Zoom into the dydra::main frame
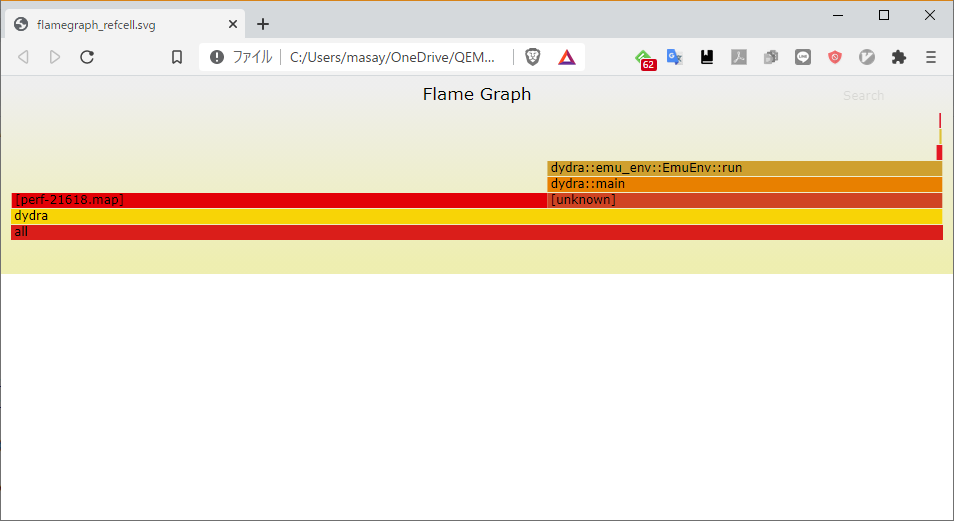The image size is (954, 521). click(745, 184)
